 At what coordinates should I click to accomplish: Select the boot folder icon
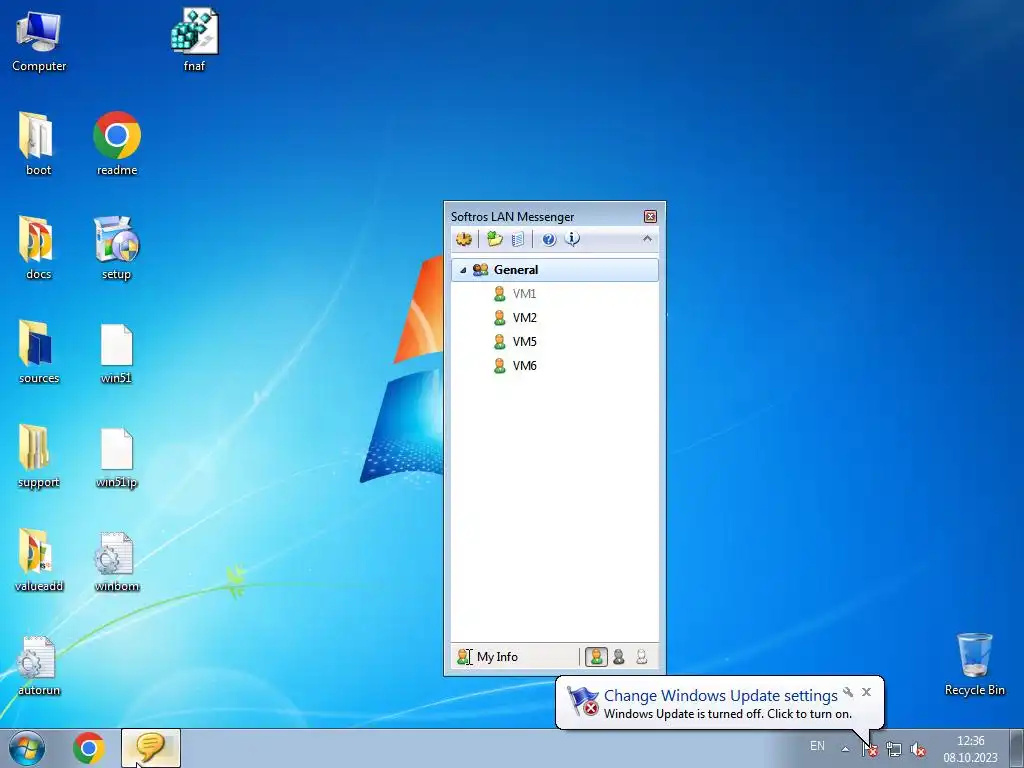(x=39, y=144)
